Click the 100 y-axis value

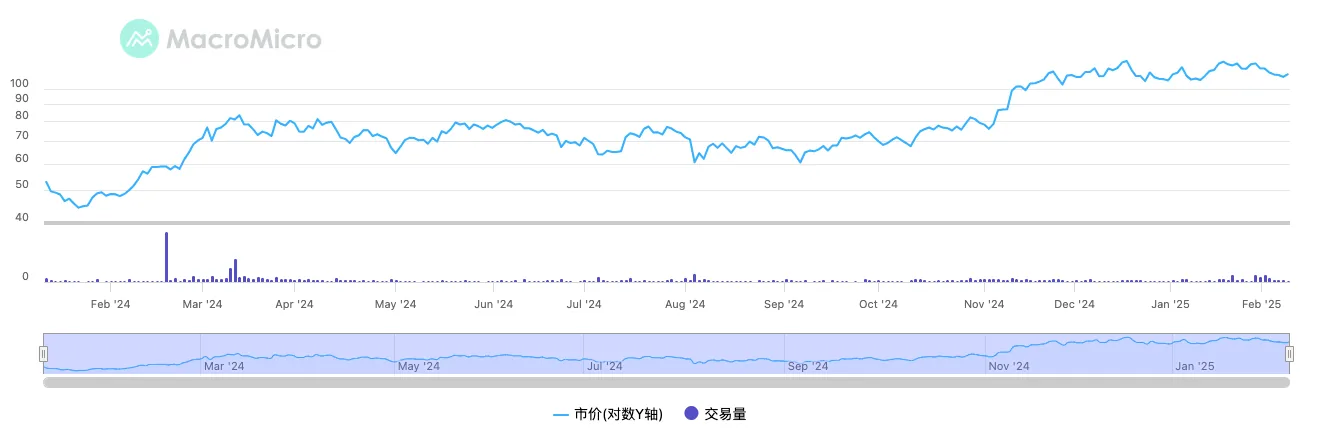point(19,83)
